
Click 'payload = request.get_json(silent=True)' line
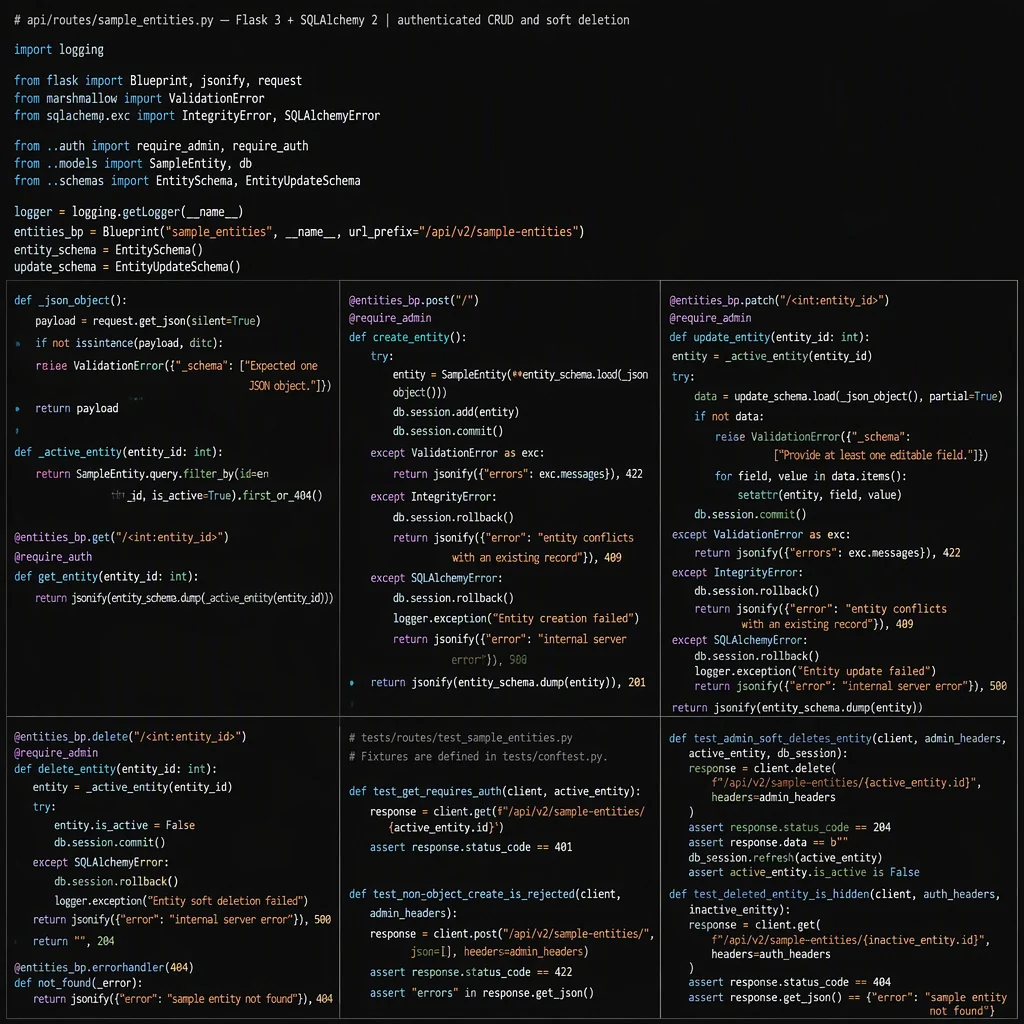(148, 321)
